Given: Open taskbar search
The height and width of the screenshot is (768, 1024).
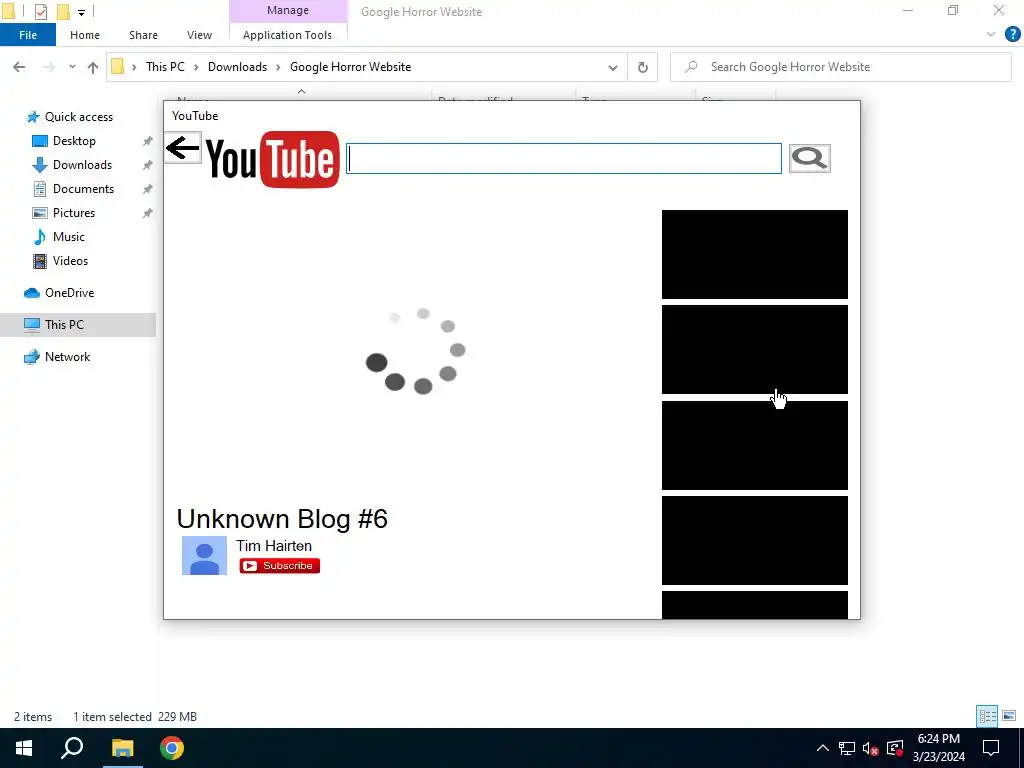Looking at the screenshot, I should tap(72, 748).
